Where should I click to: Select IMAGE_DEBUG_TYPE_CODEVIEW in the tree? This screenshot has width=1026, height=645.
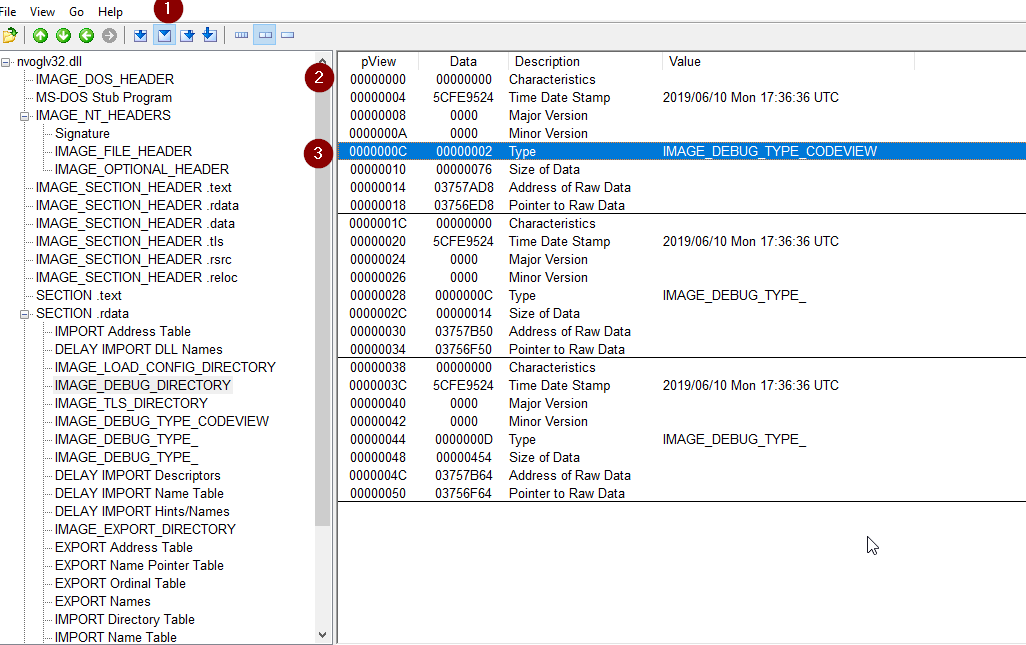162,421
